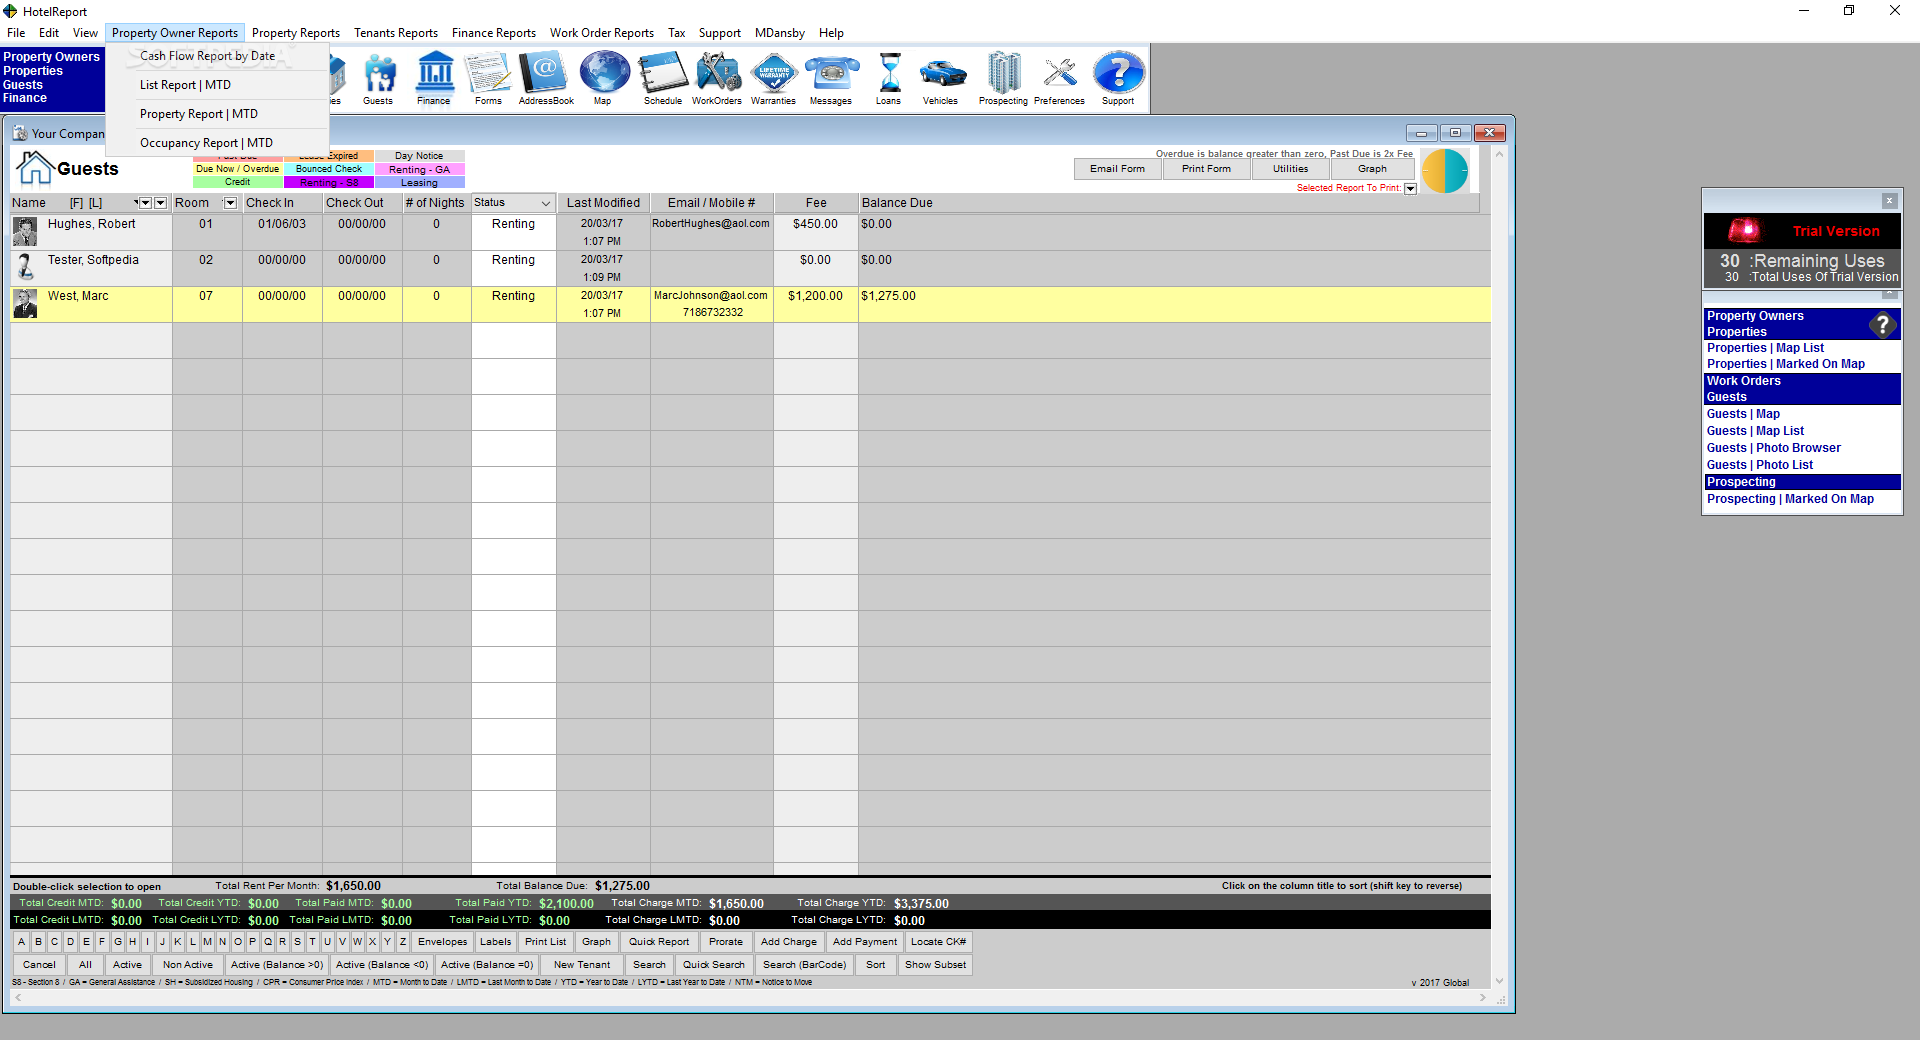Choose Occupancy Report | MTD entry
1920x1040 pixels.
click(x=206, y=143)
